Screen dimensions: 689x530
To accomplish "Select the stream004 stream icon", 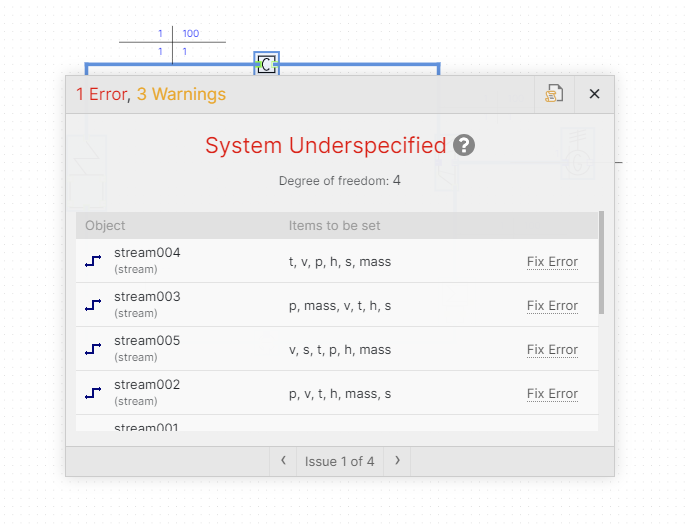I will (x=93, y=261).
